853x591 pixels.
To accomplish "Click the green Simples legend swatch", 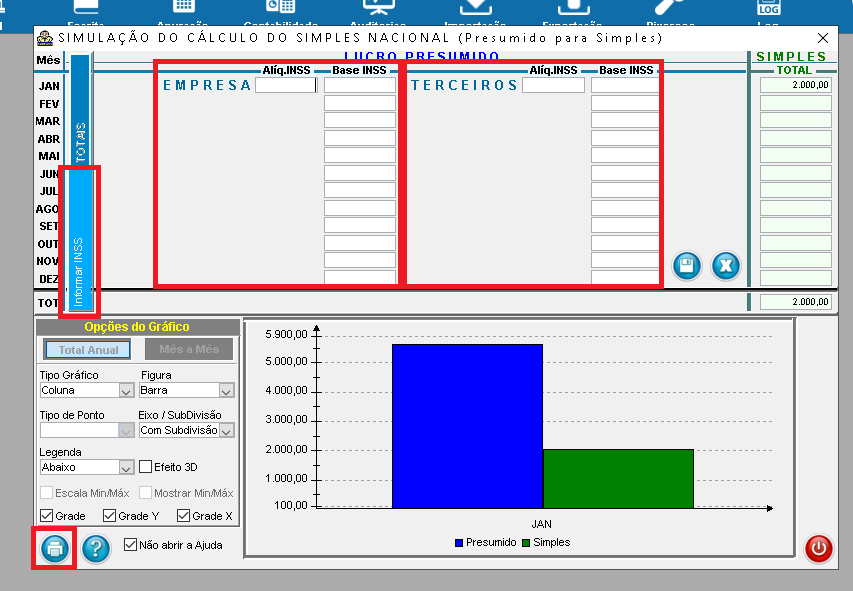I will click(x=526, y=543).
